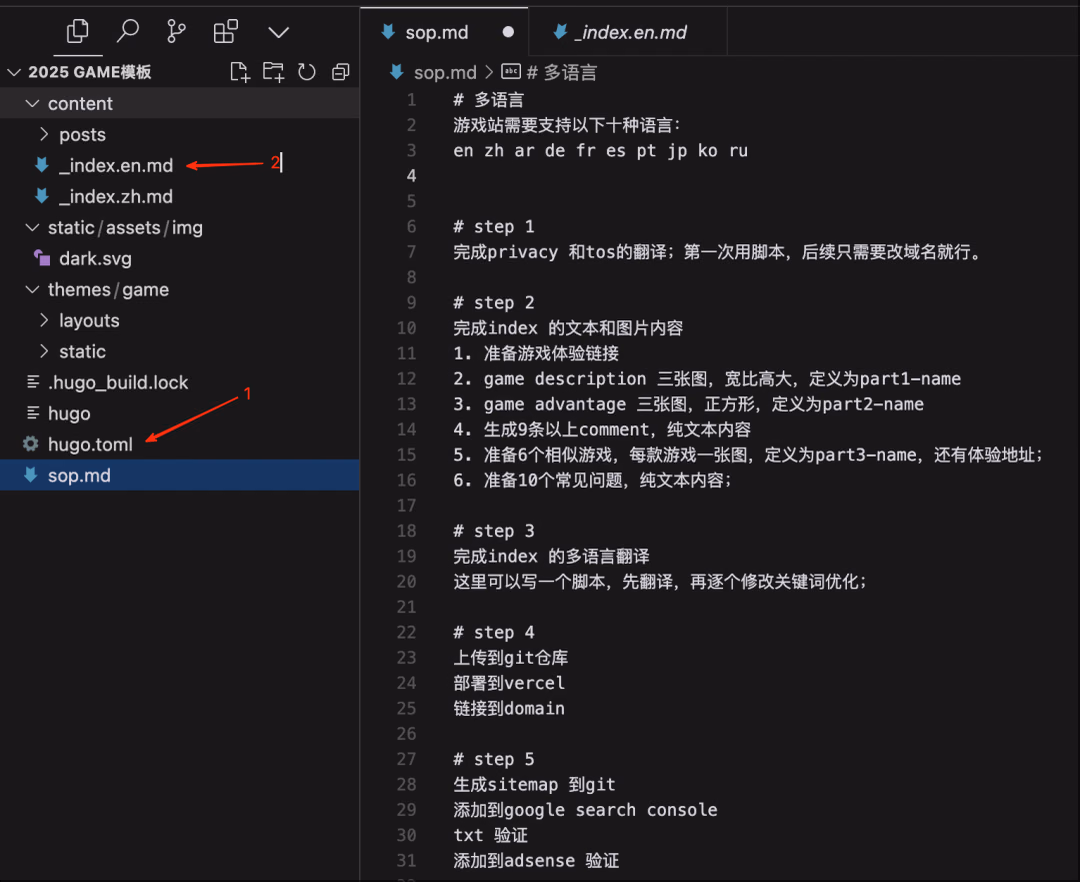Click the '# step 5' heading
1080x882 pixels.
[x=494, y=759]
